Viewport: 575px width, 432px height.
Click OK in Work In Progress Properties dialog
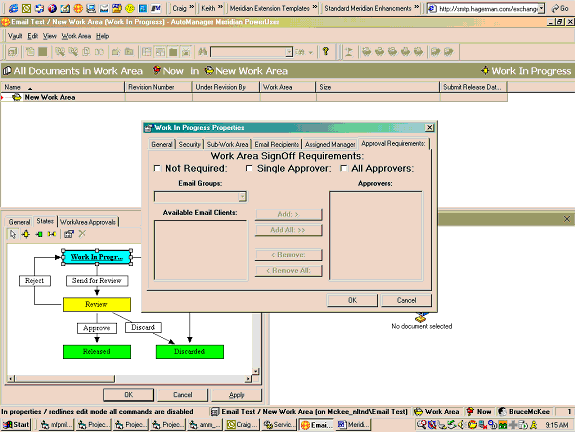352,300
